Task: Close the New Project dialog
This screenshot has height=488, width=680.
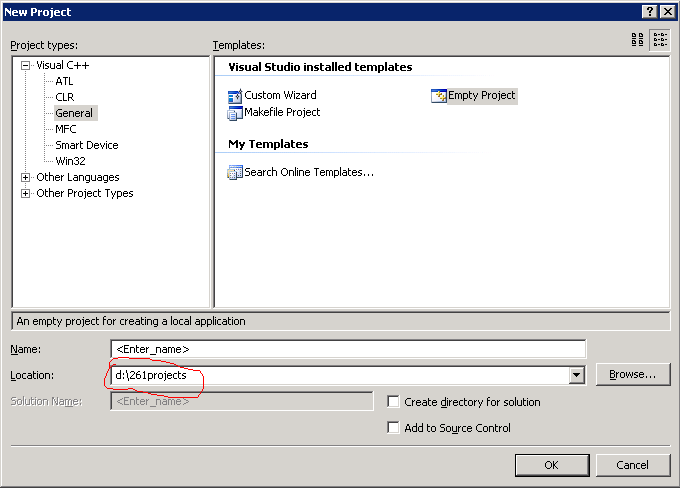Action: coord(667,12)
